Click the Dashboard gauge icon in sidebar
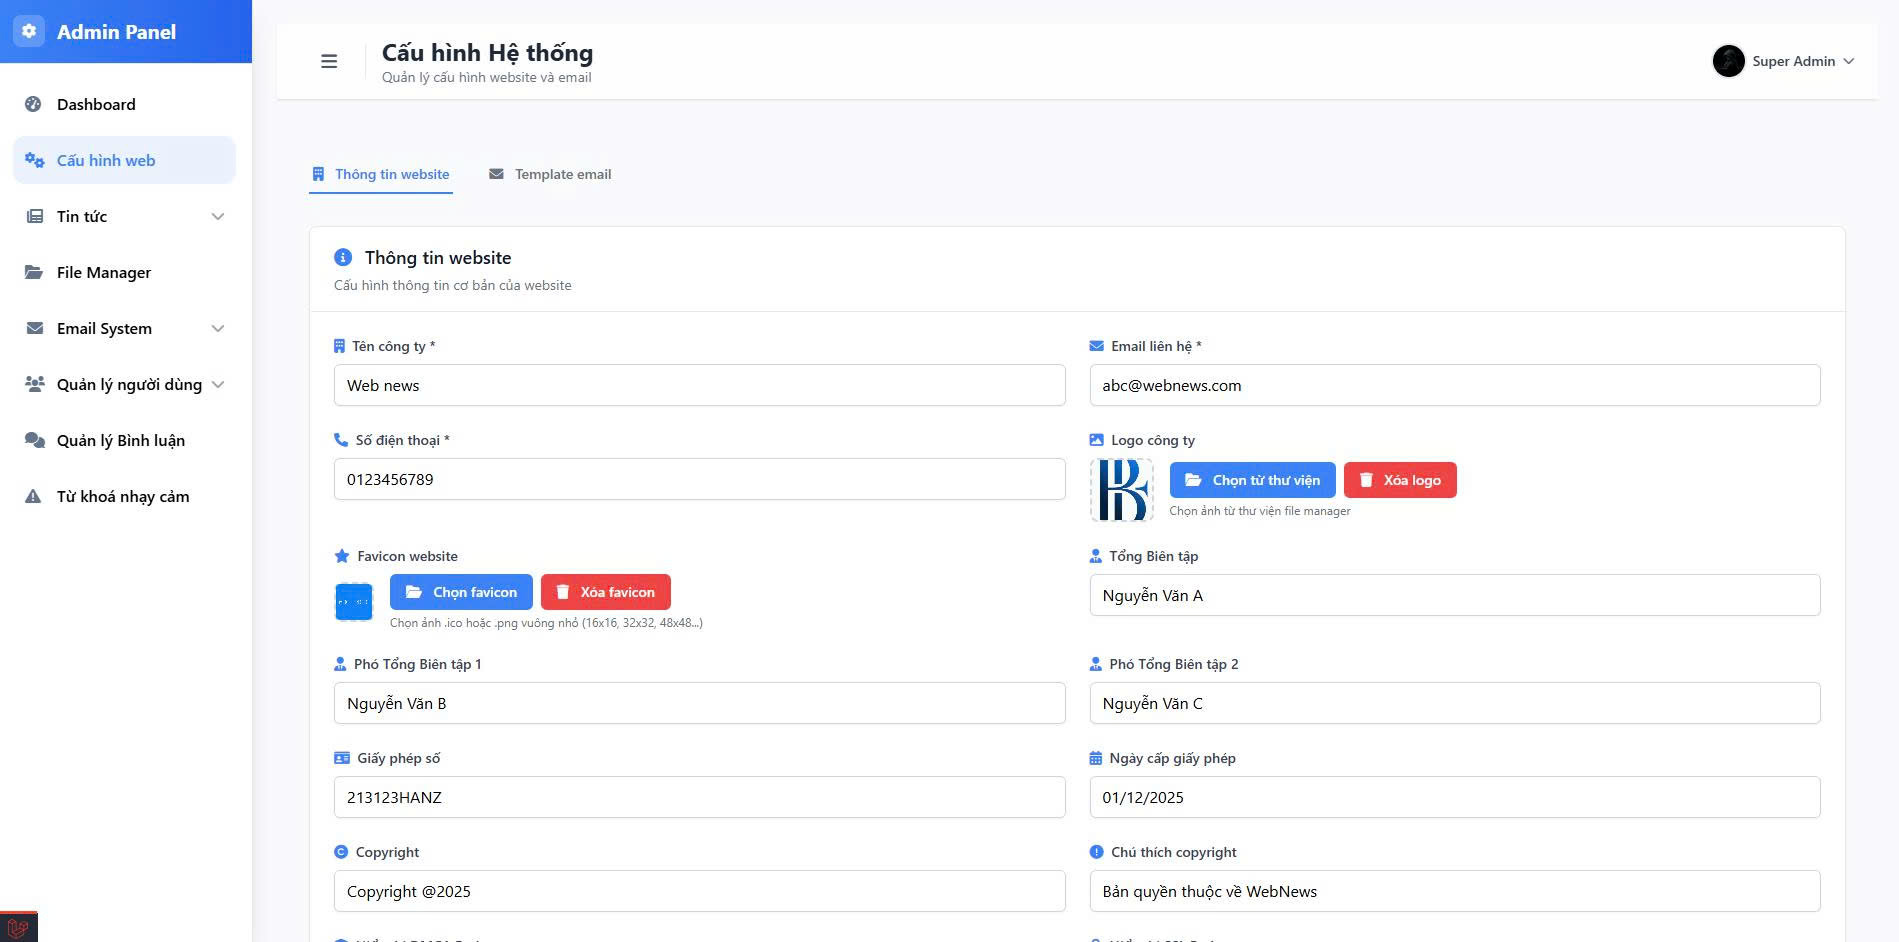Image resolution: width=1899 pixels, height=942 pixels. point(34,104)
